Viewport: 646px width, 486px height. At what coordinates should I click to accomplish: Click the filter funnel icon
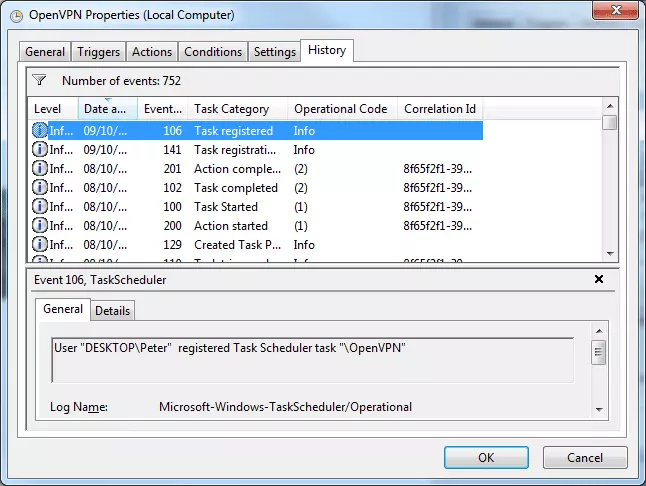(x=40, y=80)
